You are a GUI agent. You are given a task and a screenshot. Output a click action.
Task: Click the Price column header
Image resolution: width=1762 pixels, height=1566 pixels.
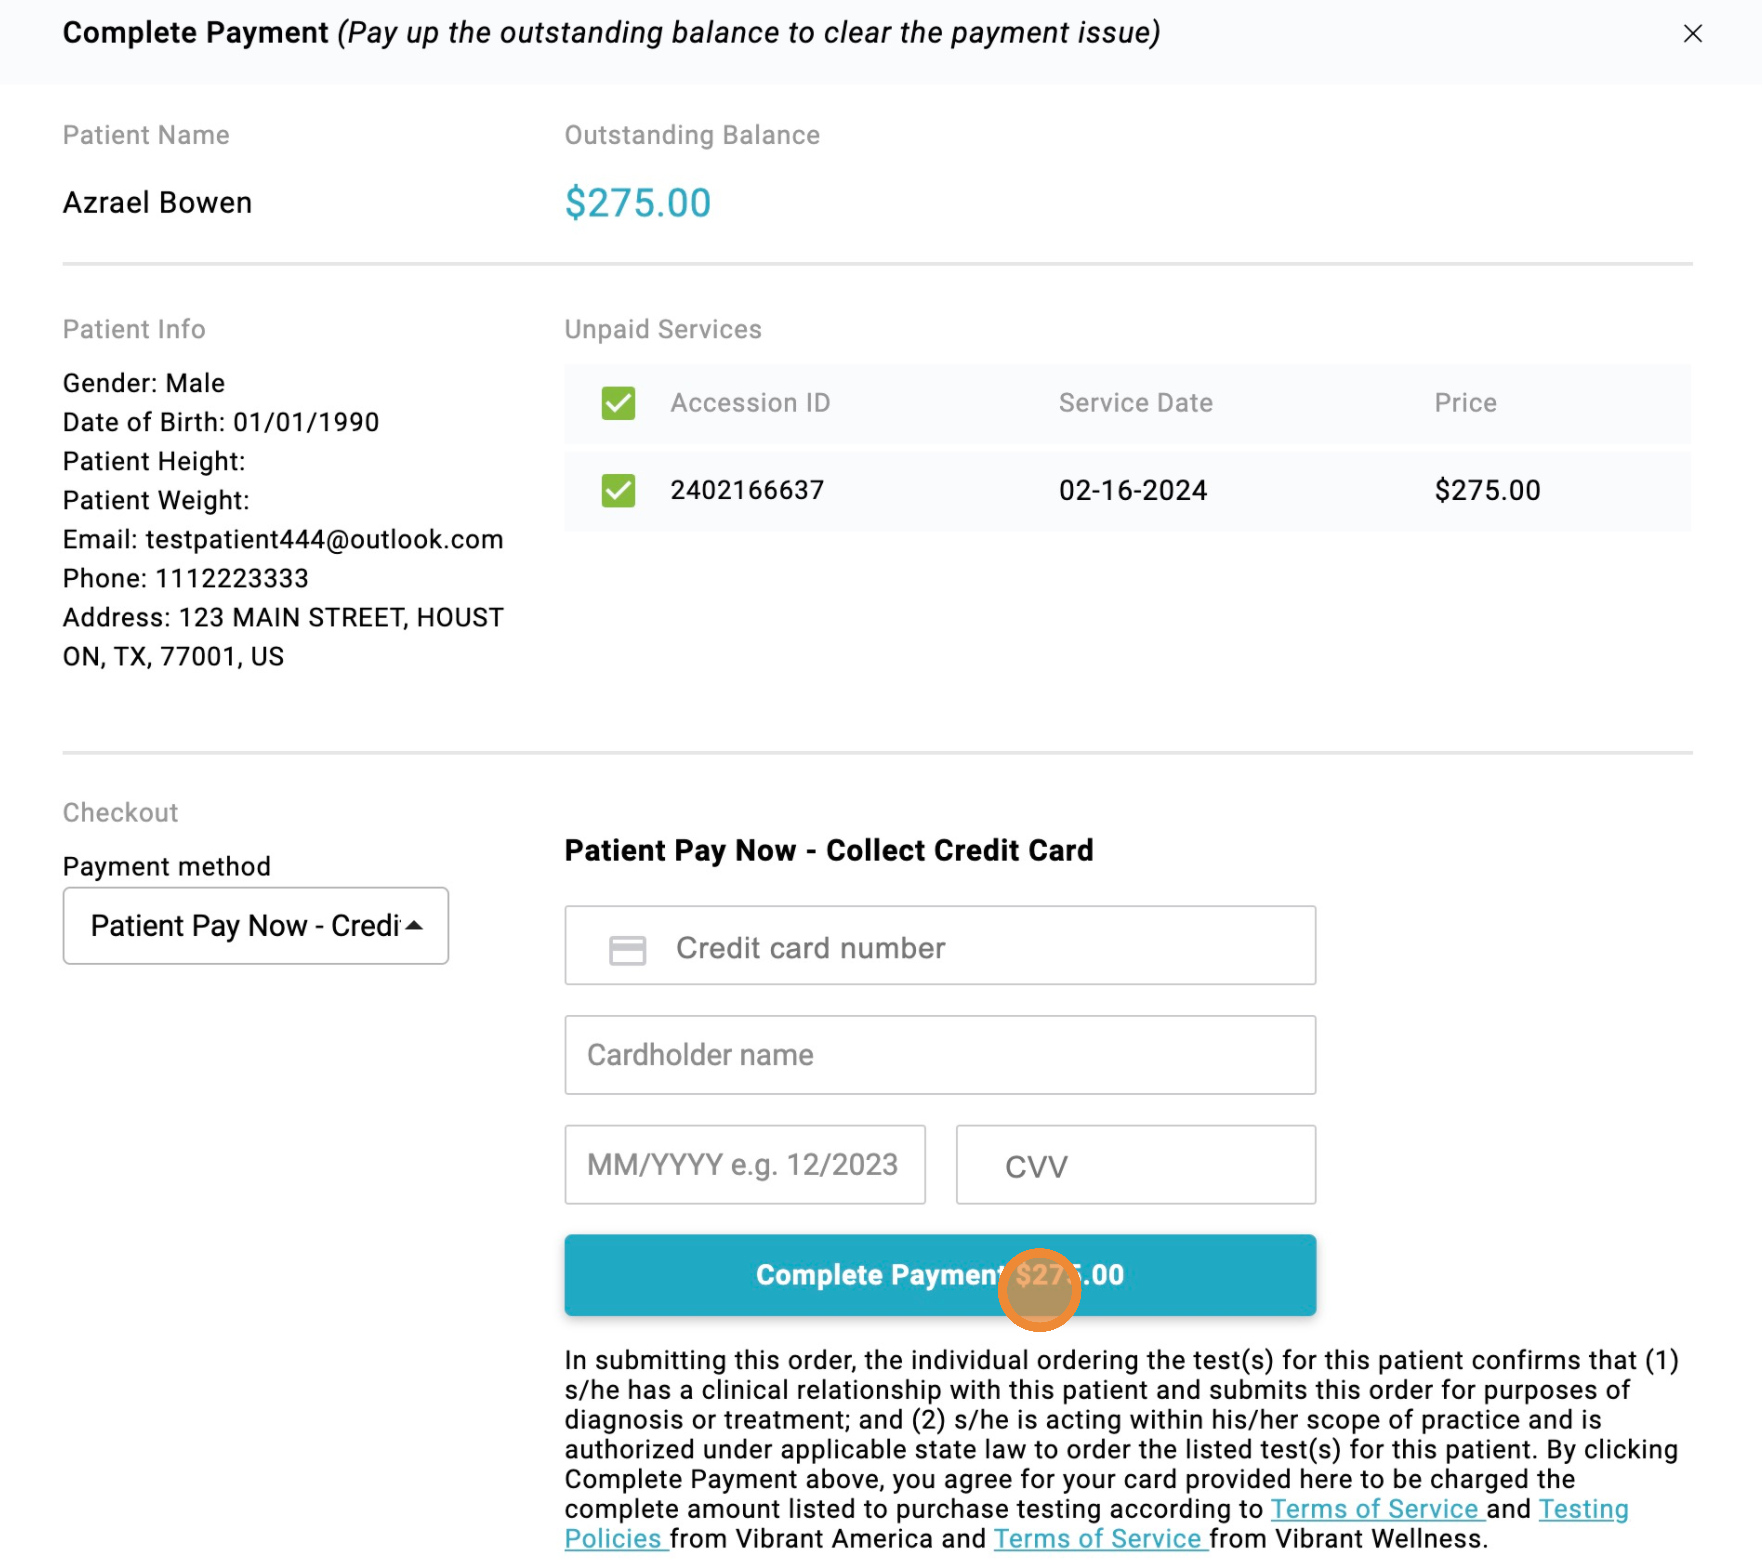tap(1465, 403)
